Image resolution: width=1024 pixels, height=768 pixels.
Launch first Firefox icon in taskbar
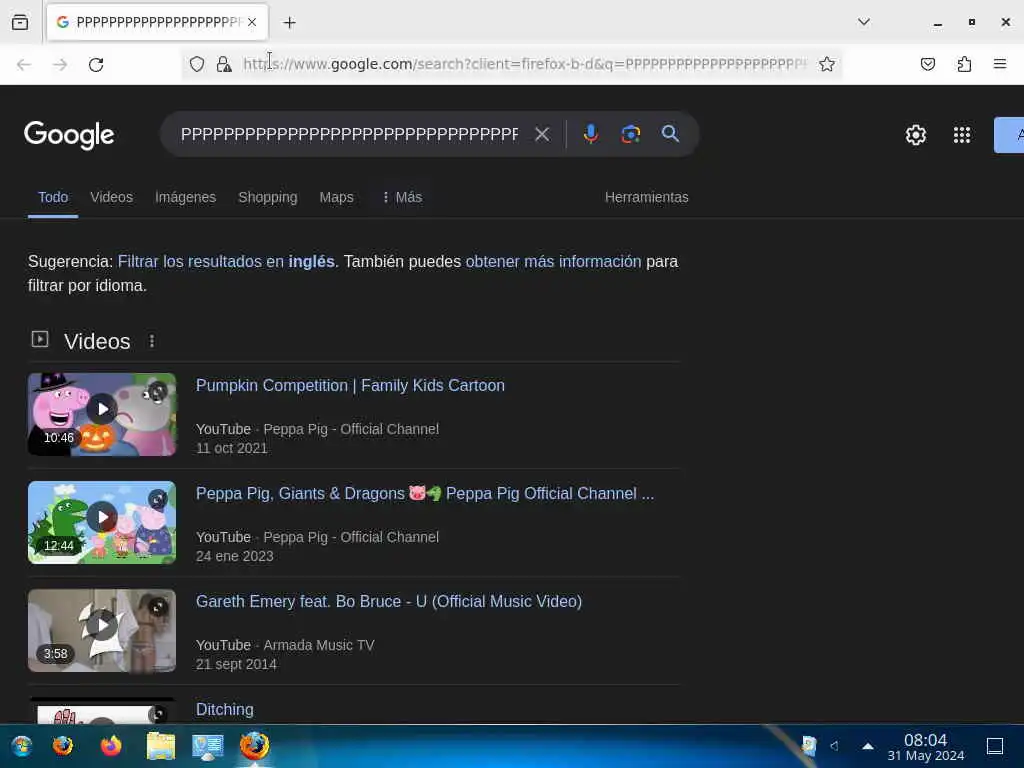[x=63, y=746]
